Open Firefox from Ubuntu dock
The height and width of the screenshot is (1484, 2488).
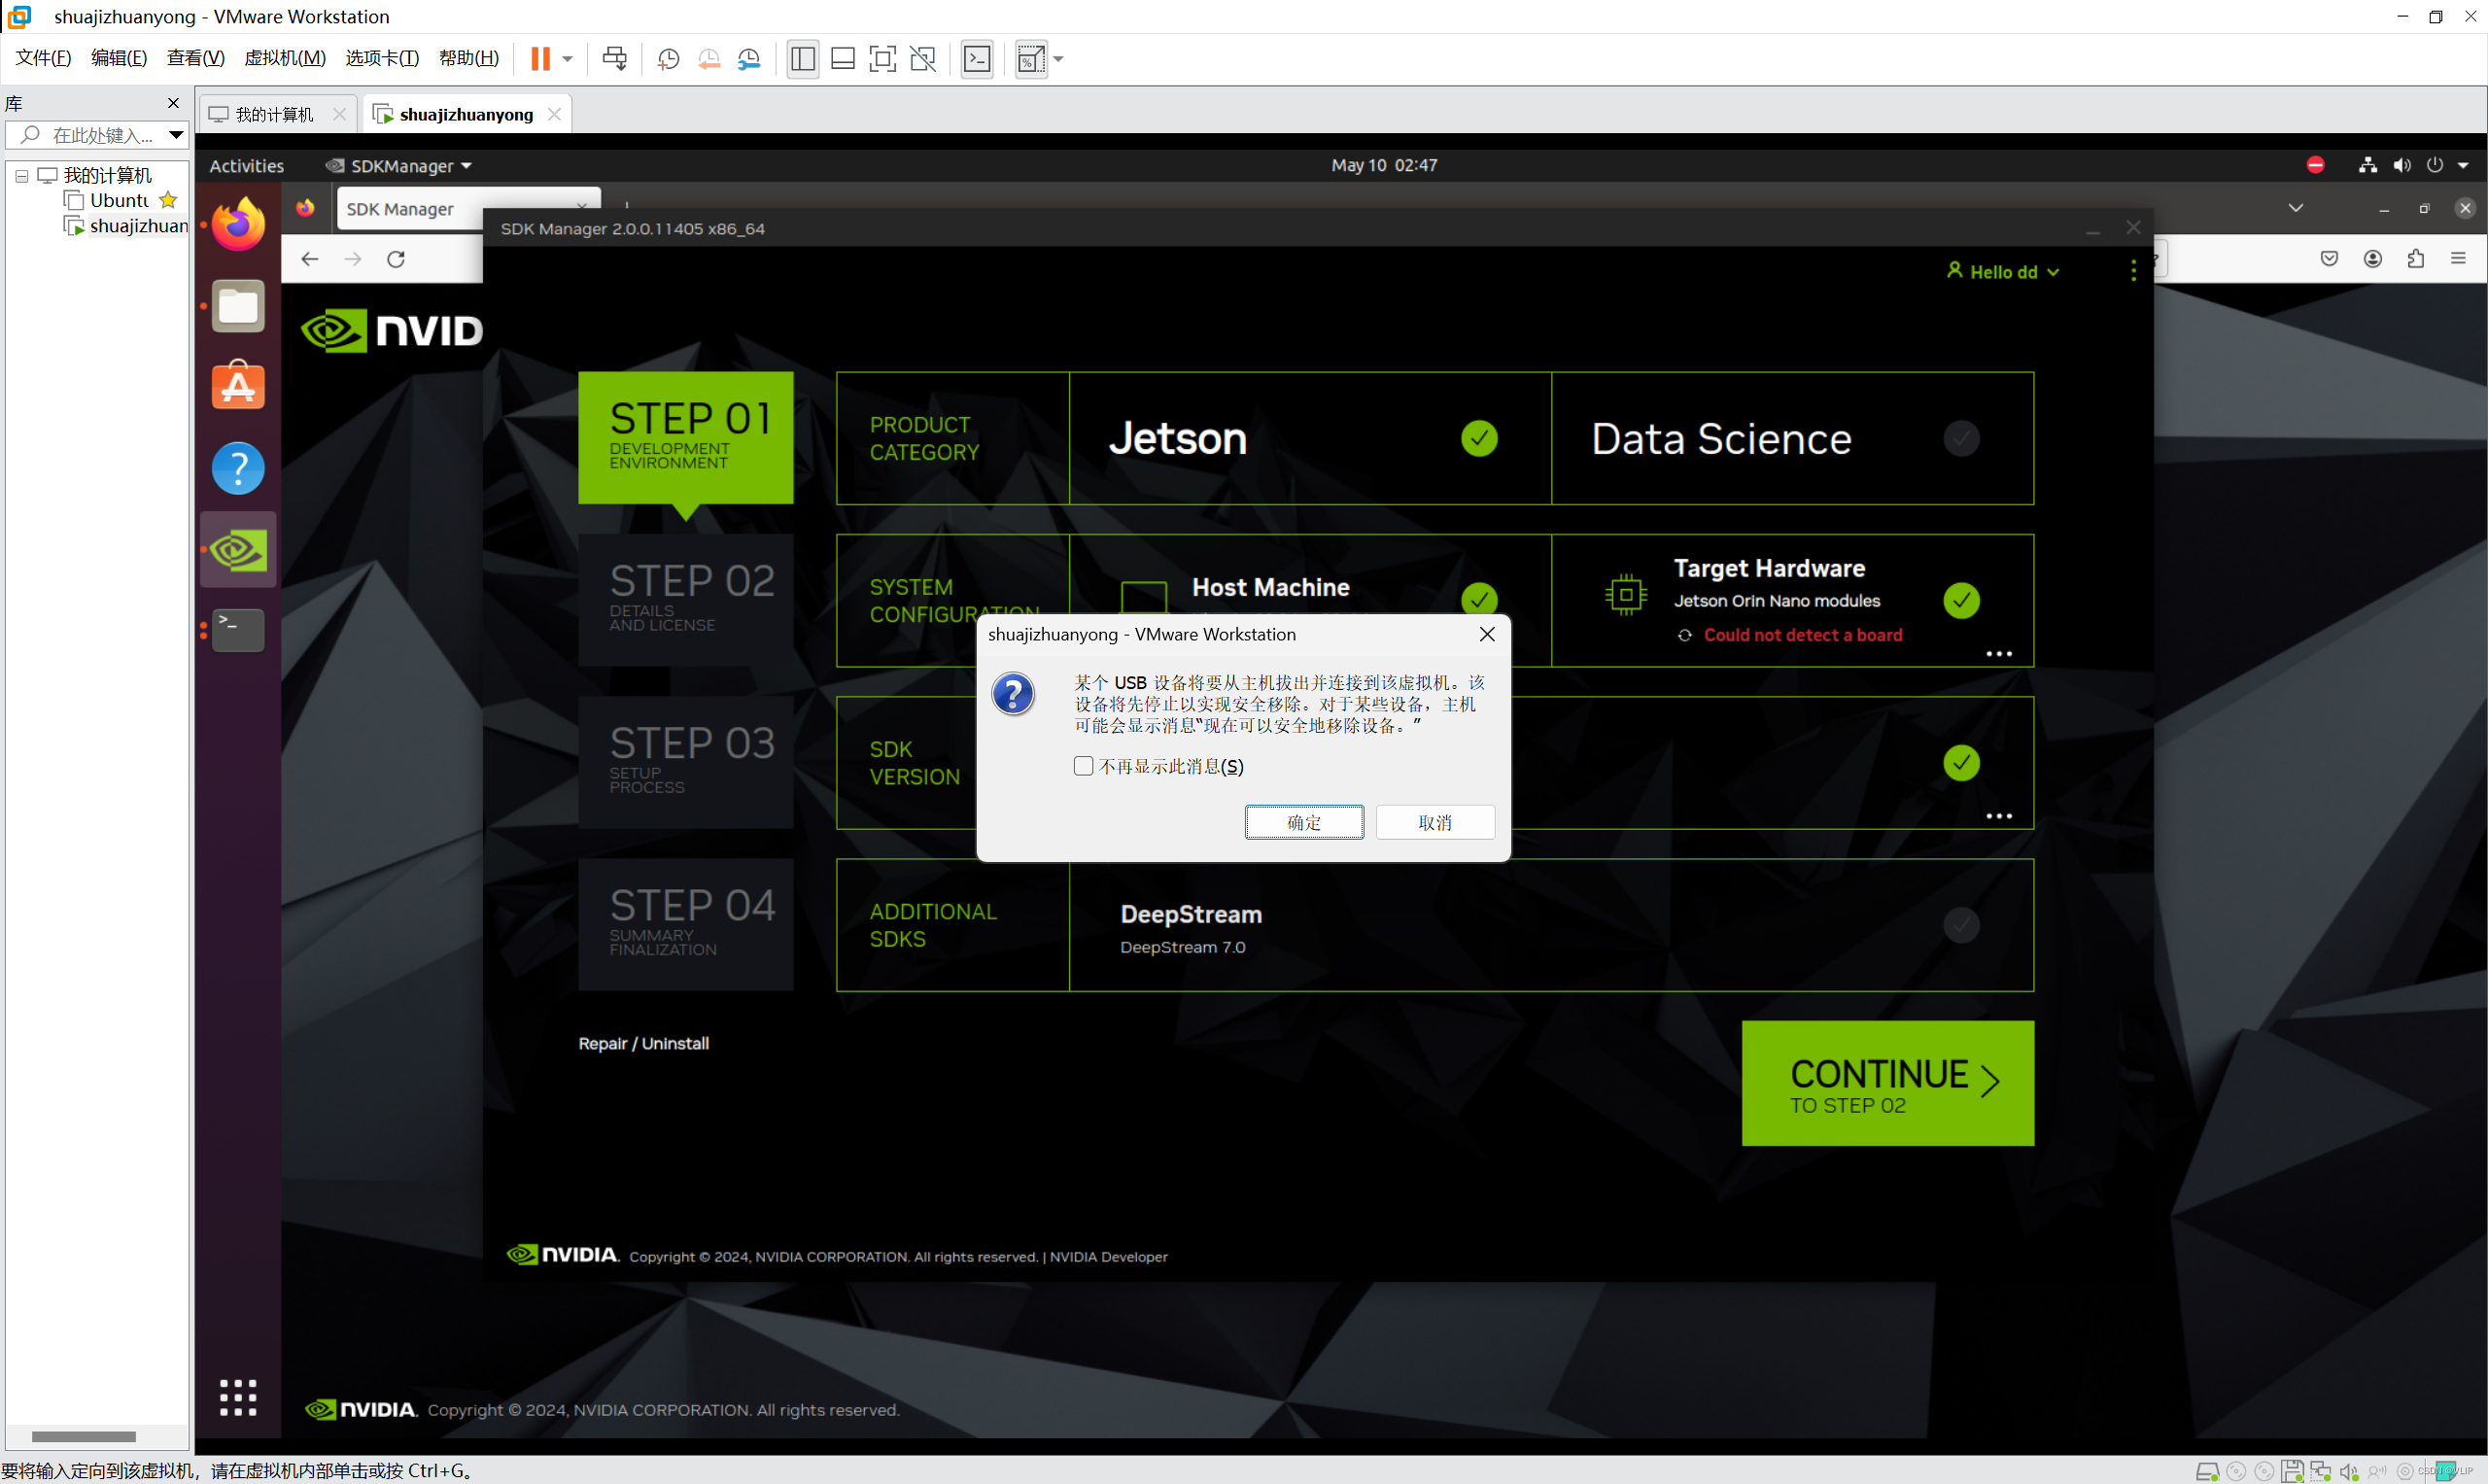tap(238, 224)
